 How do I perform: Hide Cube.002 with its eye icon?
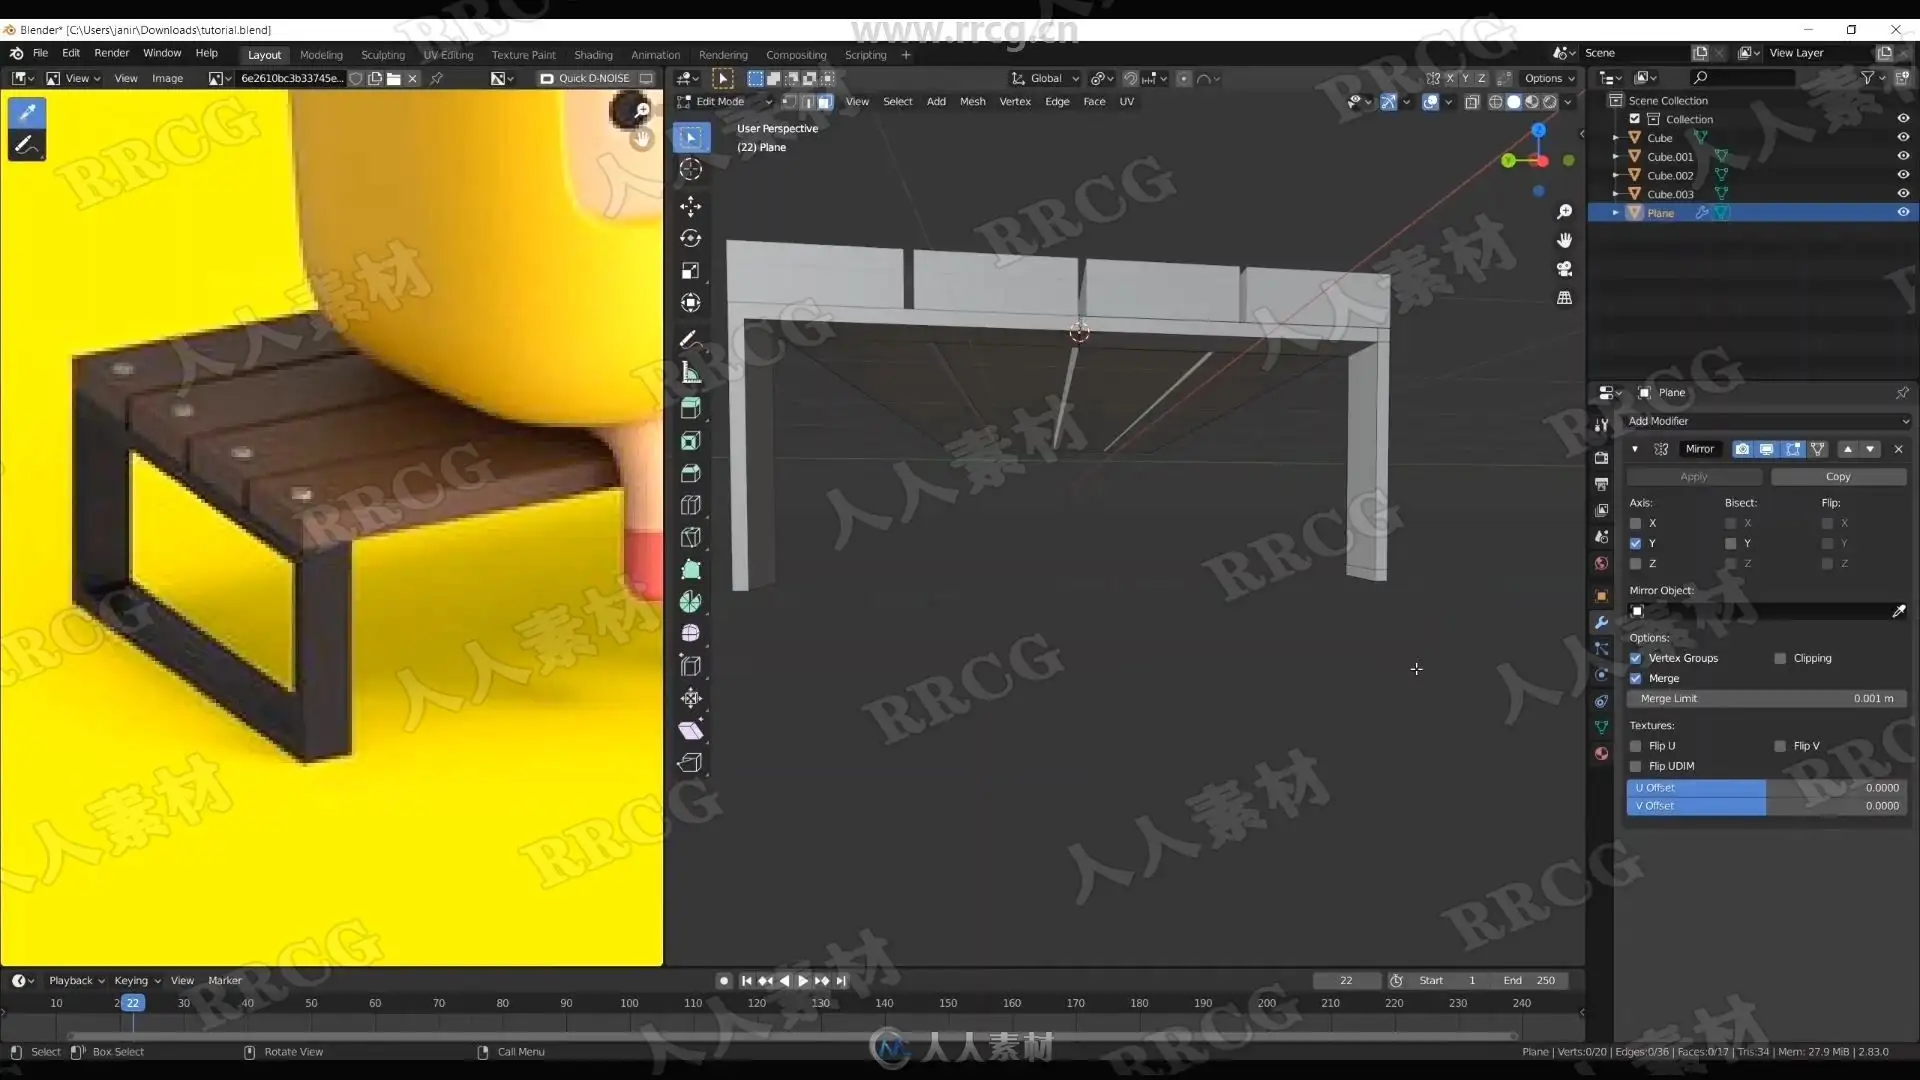tap(1903, 175)
